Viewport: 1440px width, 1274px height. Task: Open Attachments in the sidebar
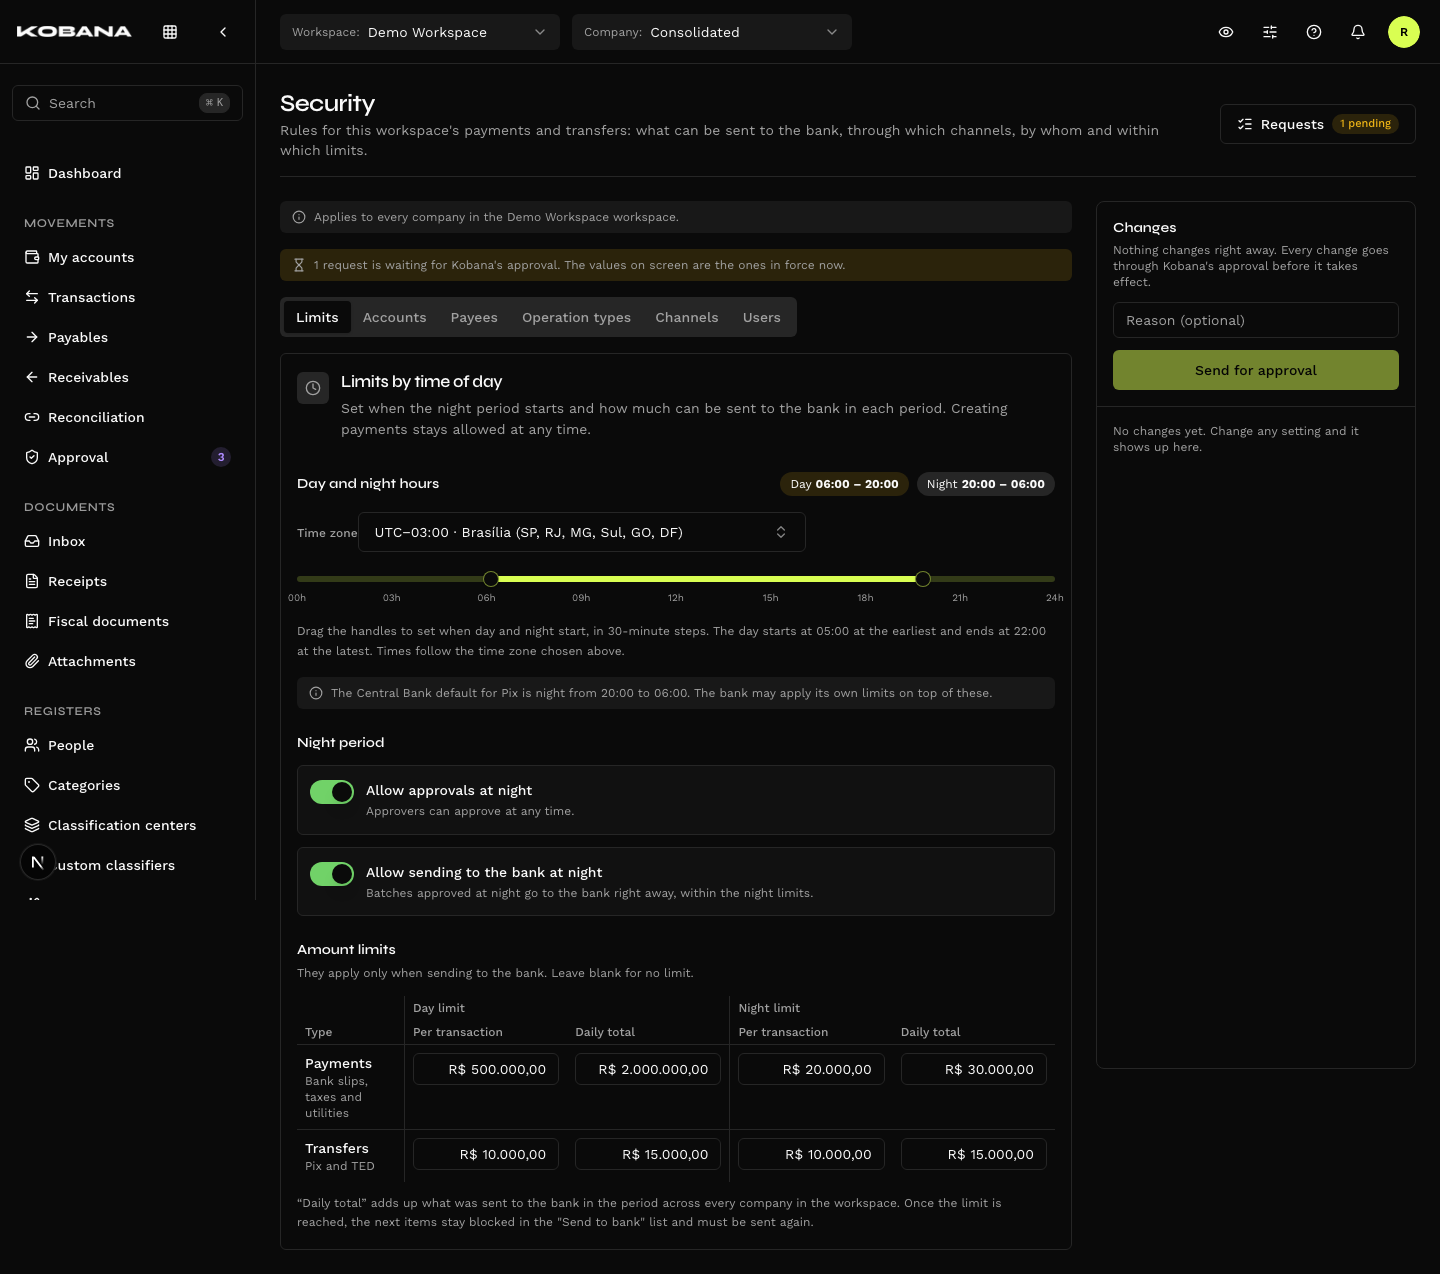click(127, 661)
